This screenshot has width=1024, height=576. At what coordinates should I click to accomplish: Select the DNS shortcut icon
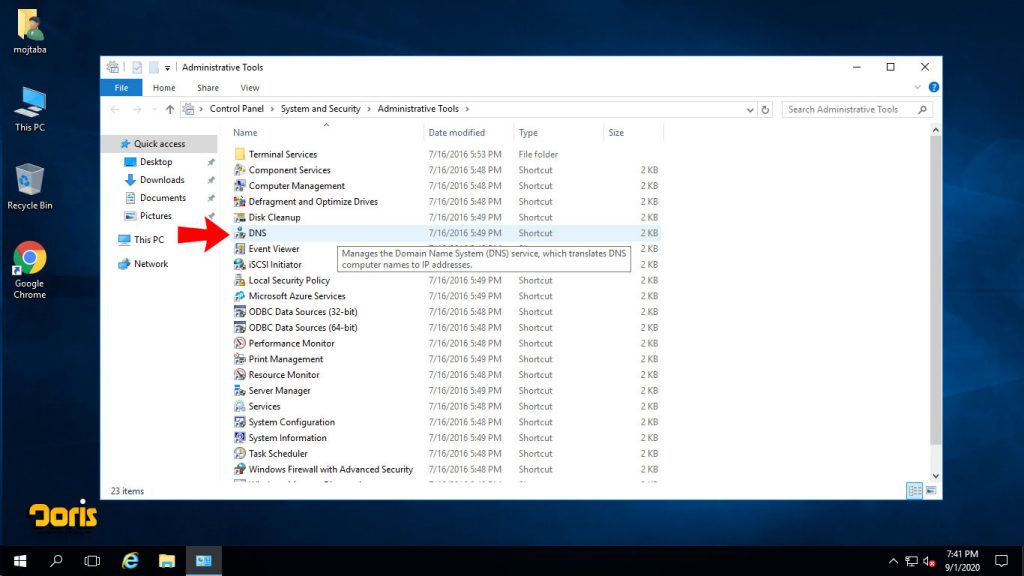(240, 233)
